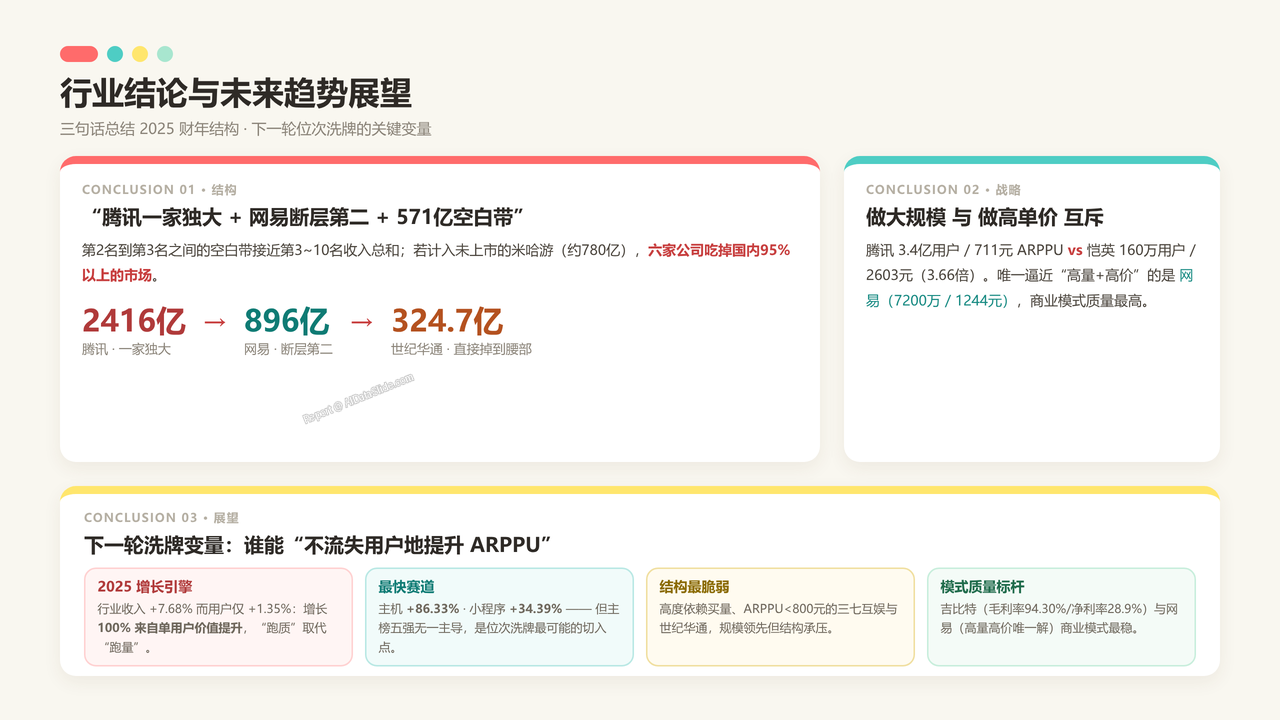The image size is (1280, 720).
Task: Click the arrow between 2416亿 and 896亿
Action: (215, 321)
